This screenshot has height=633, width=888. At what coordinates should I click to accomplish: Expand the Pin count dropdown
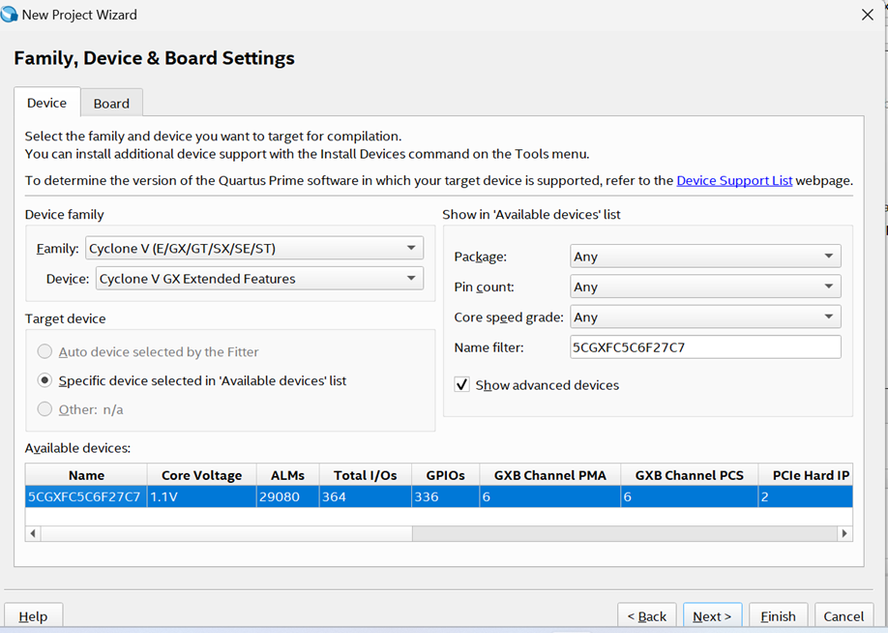[705, 287]
